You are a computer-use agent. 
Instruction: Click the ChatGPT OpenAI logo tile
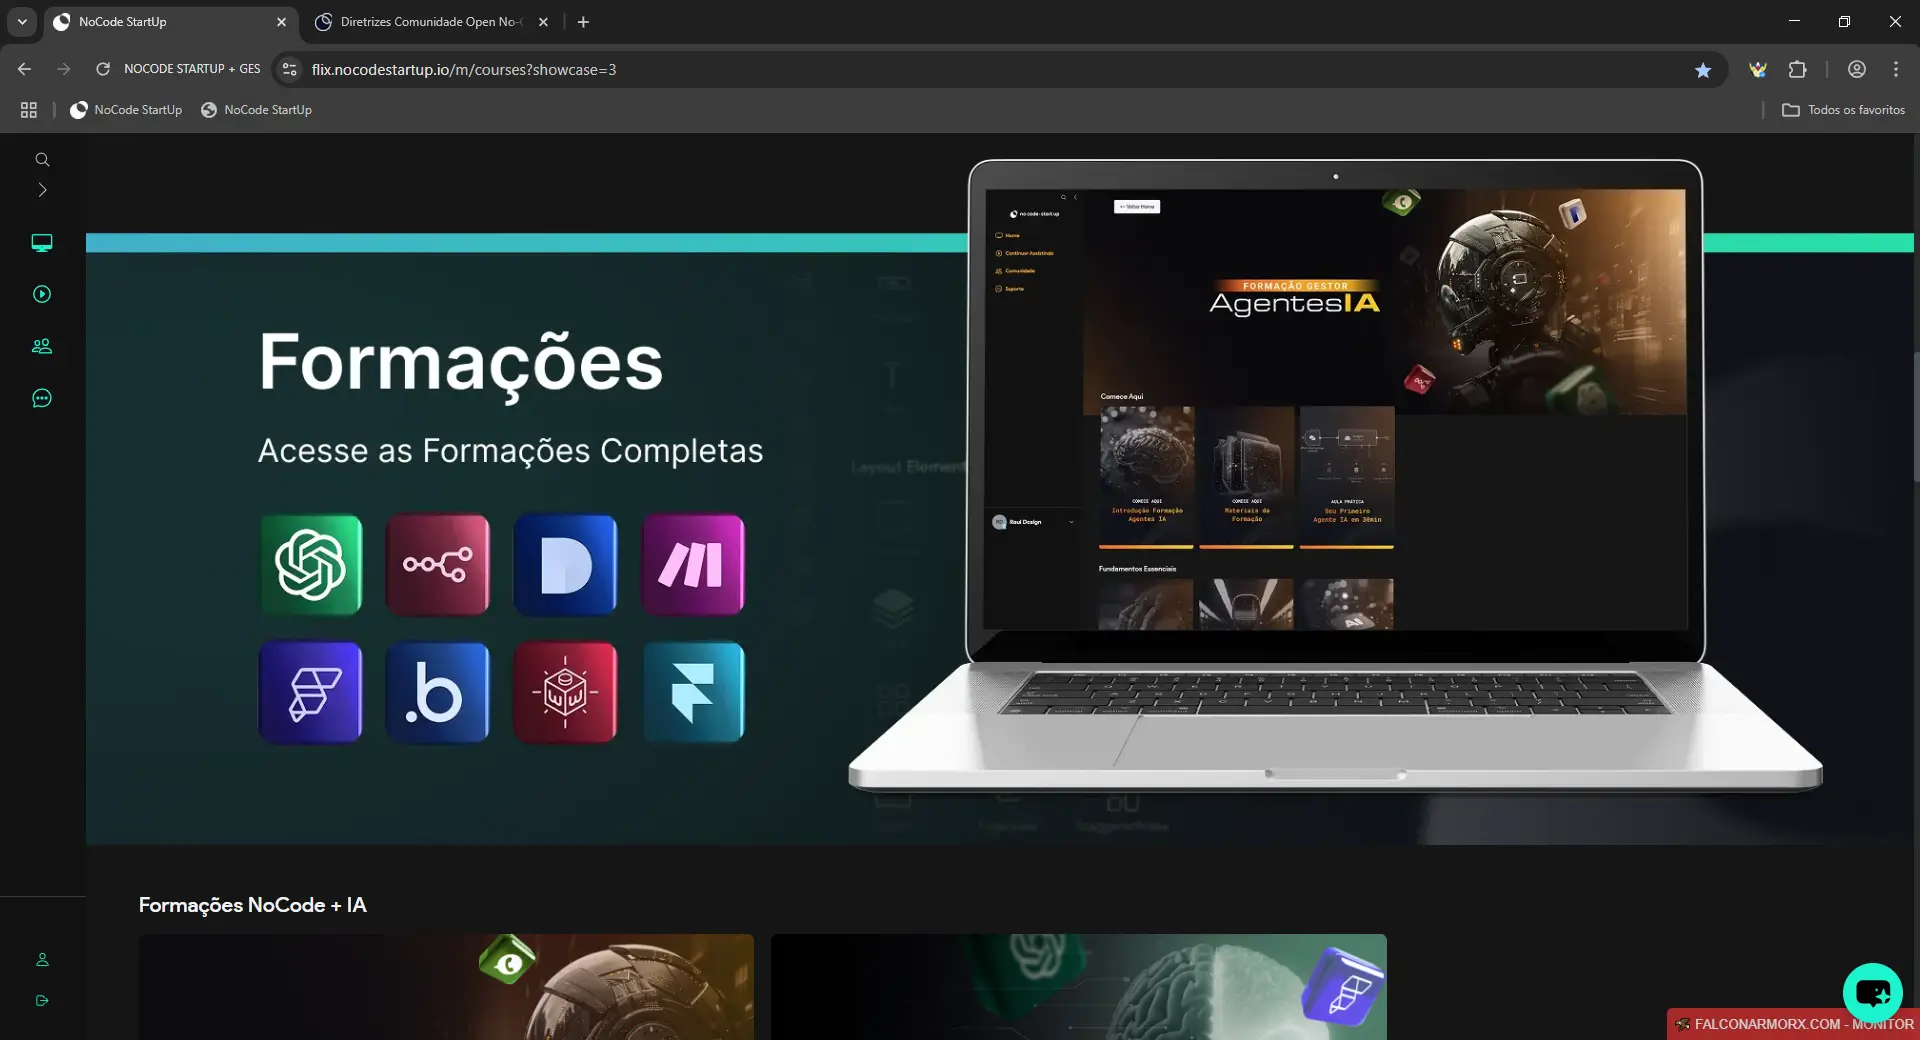click(311, 565)
